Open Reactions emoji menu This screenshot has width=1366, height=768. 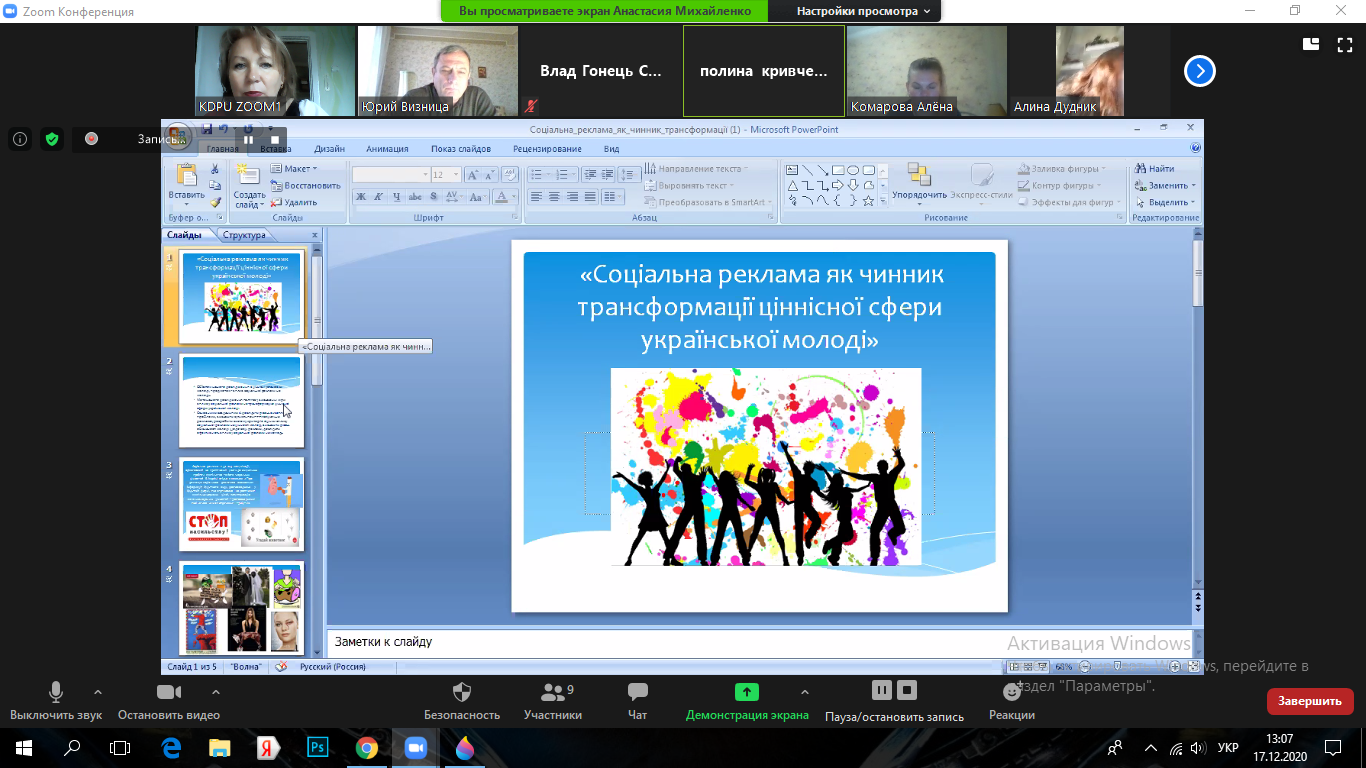1011,692
